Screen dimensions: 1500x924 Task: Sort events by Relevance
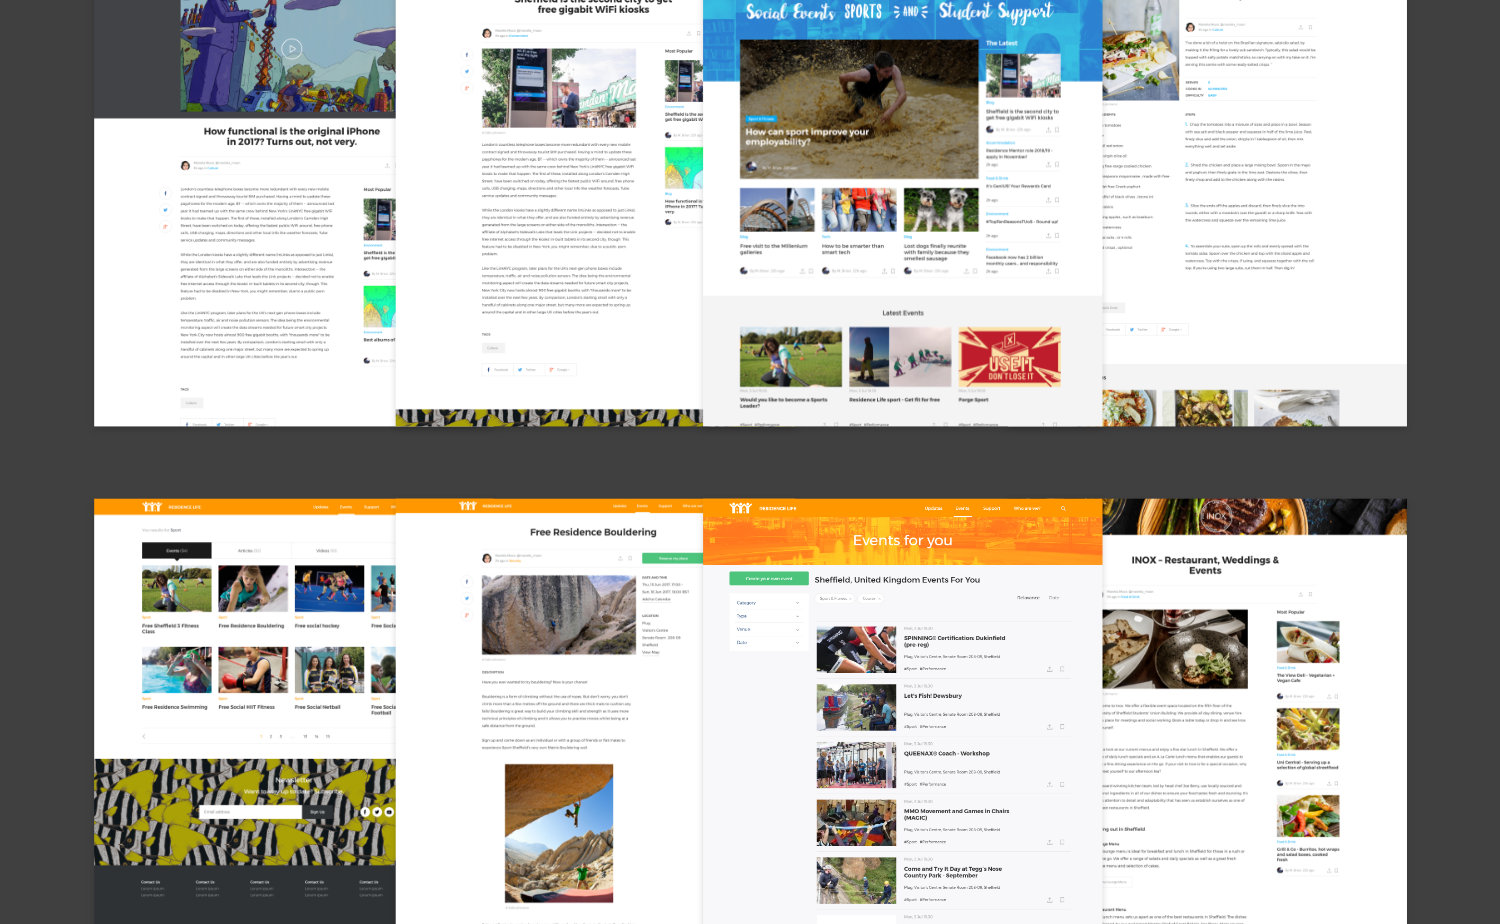pos(1028,598)
